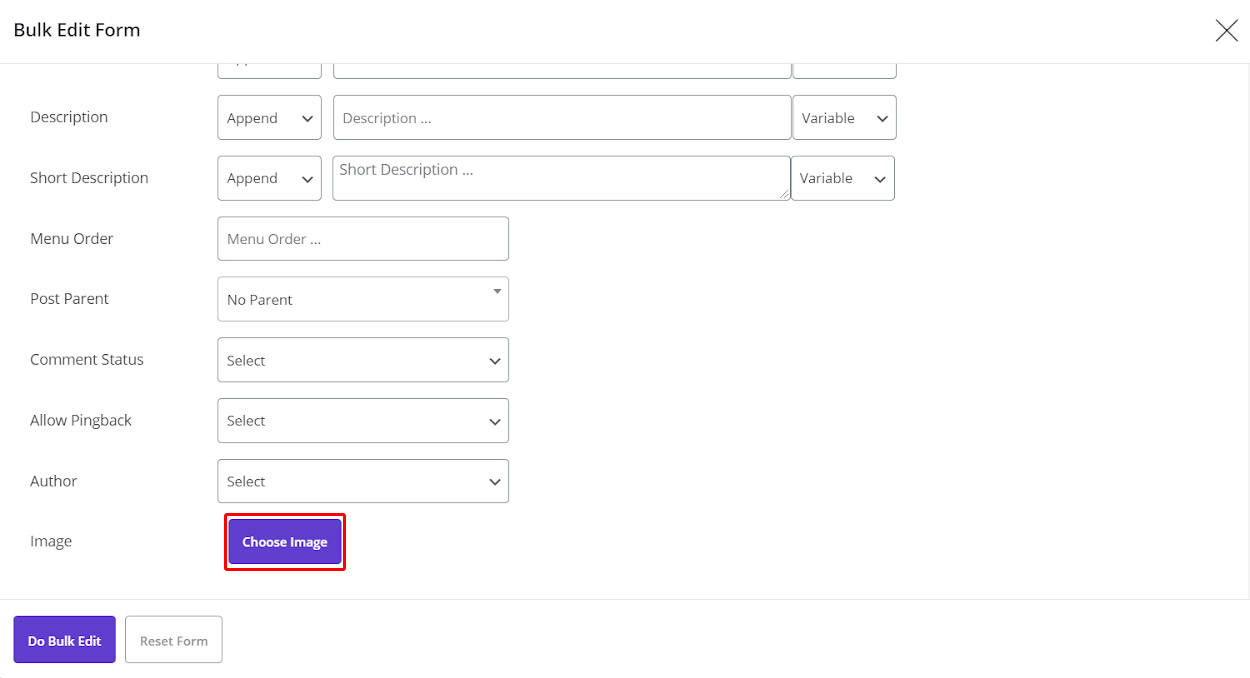Click the Comment Status field label

point(87,360)
